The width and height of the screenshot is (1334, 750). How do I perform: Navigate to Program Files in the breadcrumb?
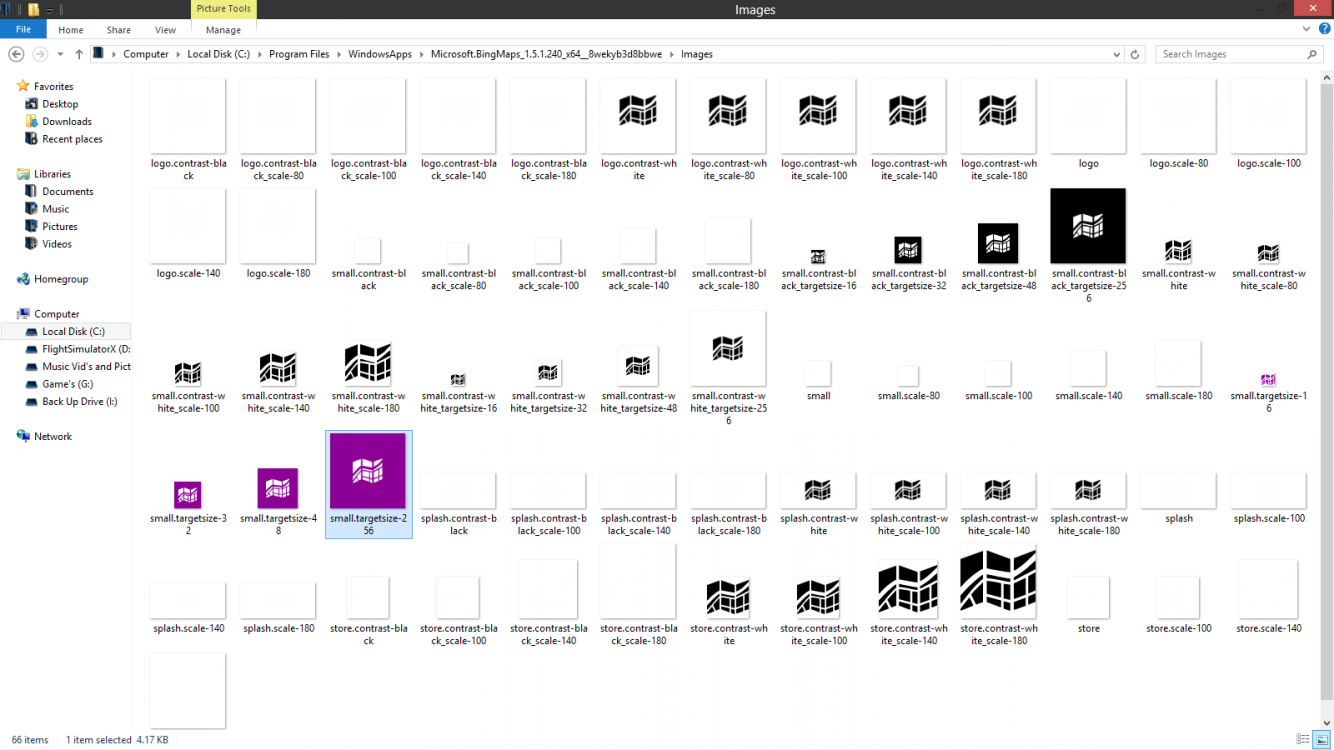[x=299, y=54]
